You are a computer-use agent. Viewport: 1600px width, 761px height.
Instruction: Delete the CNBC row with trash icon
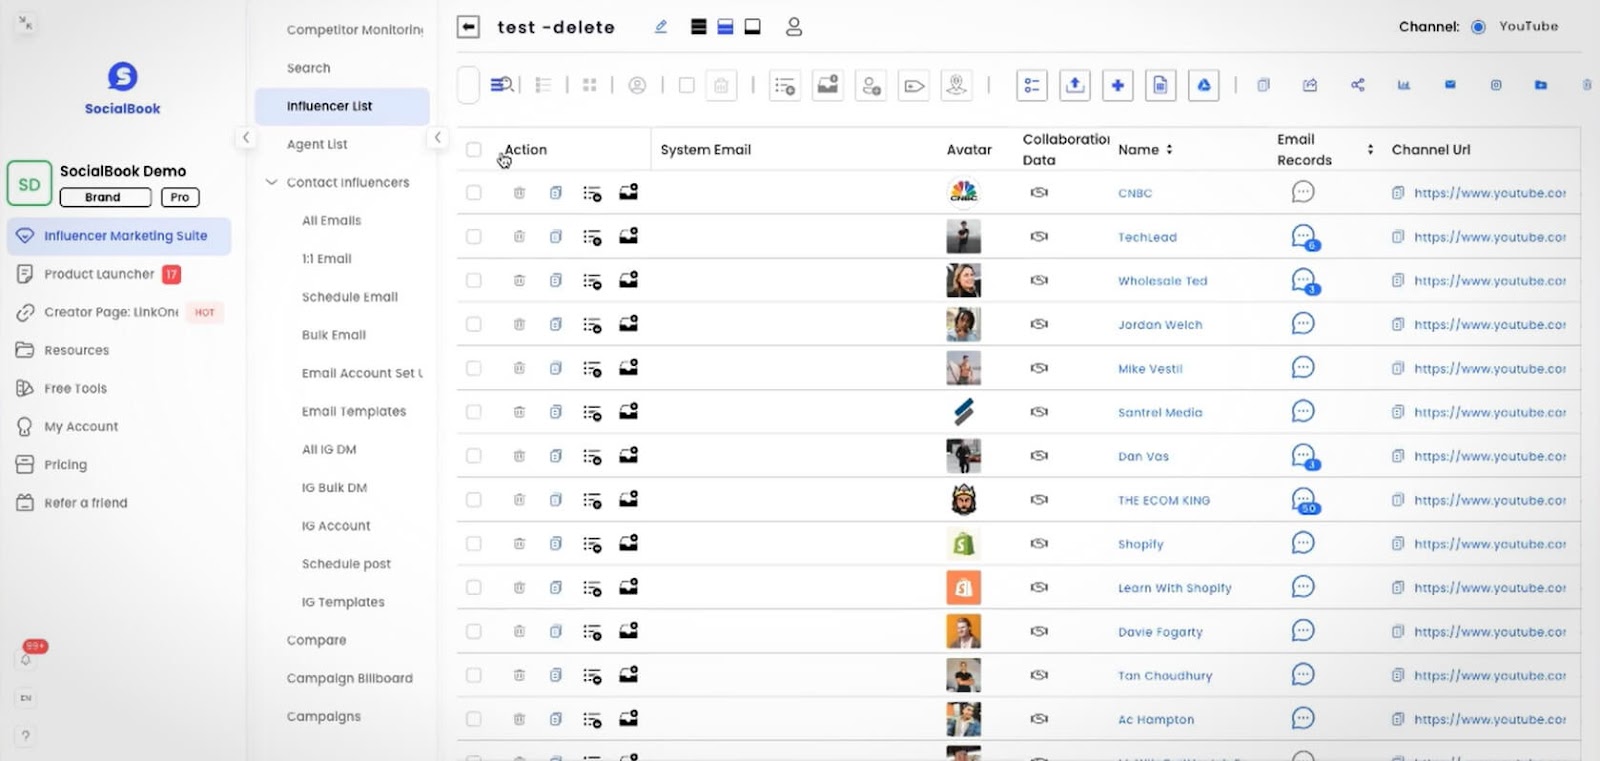[519, 193]
